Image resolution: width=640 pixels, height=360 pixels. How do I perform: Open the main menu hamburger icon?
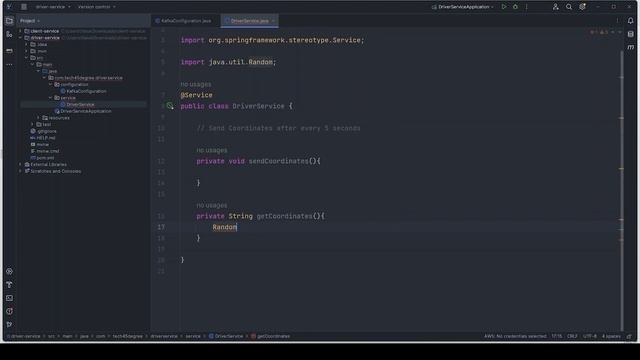[x=24, y=7]
